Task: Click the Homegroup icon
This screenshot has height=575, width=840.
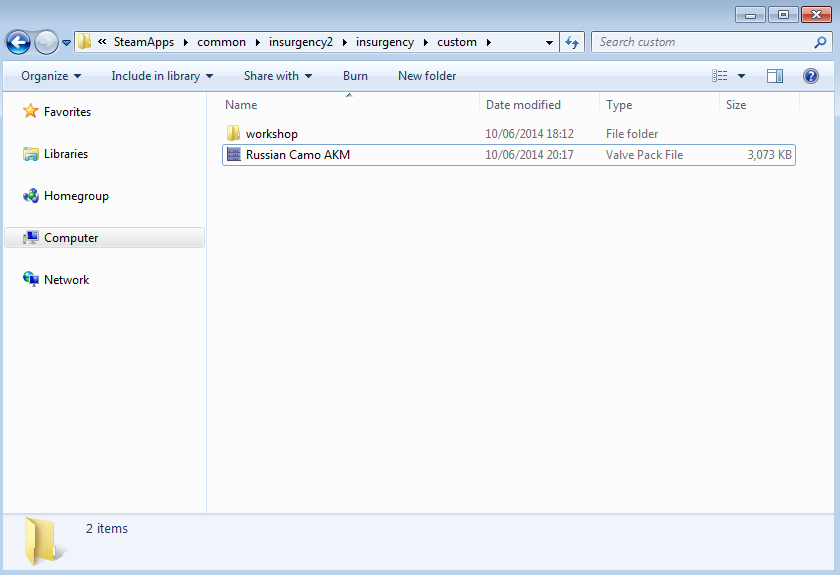Action: click(31, 196)
